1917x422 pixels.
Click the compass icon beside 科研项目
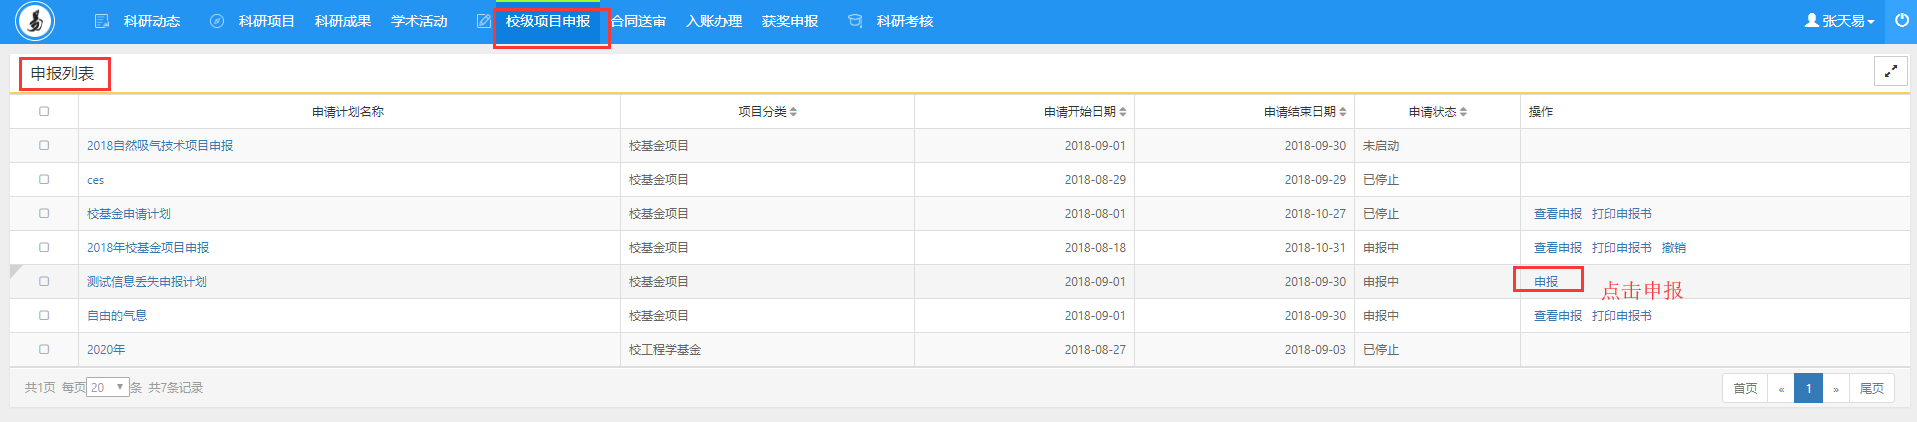[217, 21]
